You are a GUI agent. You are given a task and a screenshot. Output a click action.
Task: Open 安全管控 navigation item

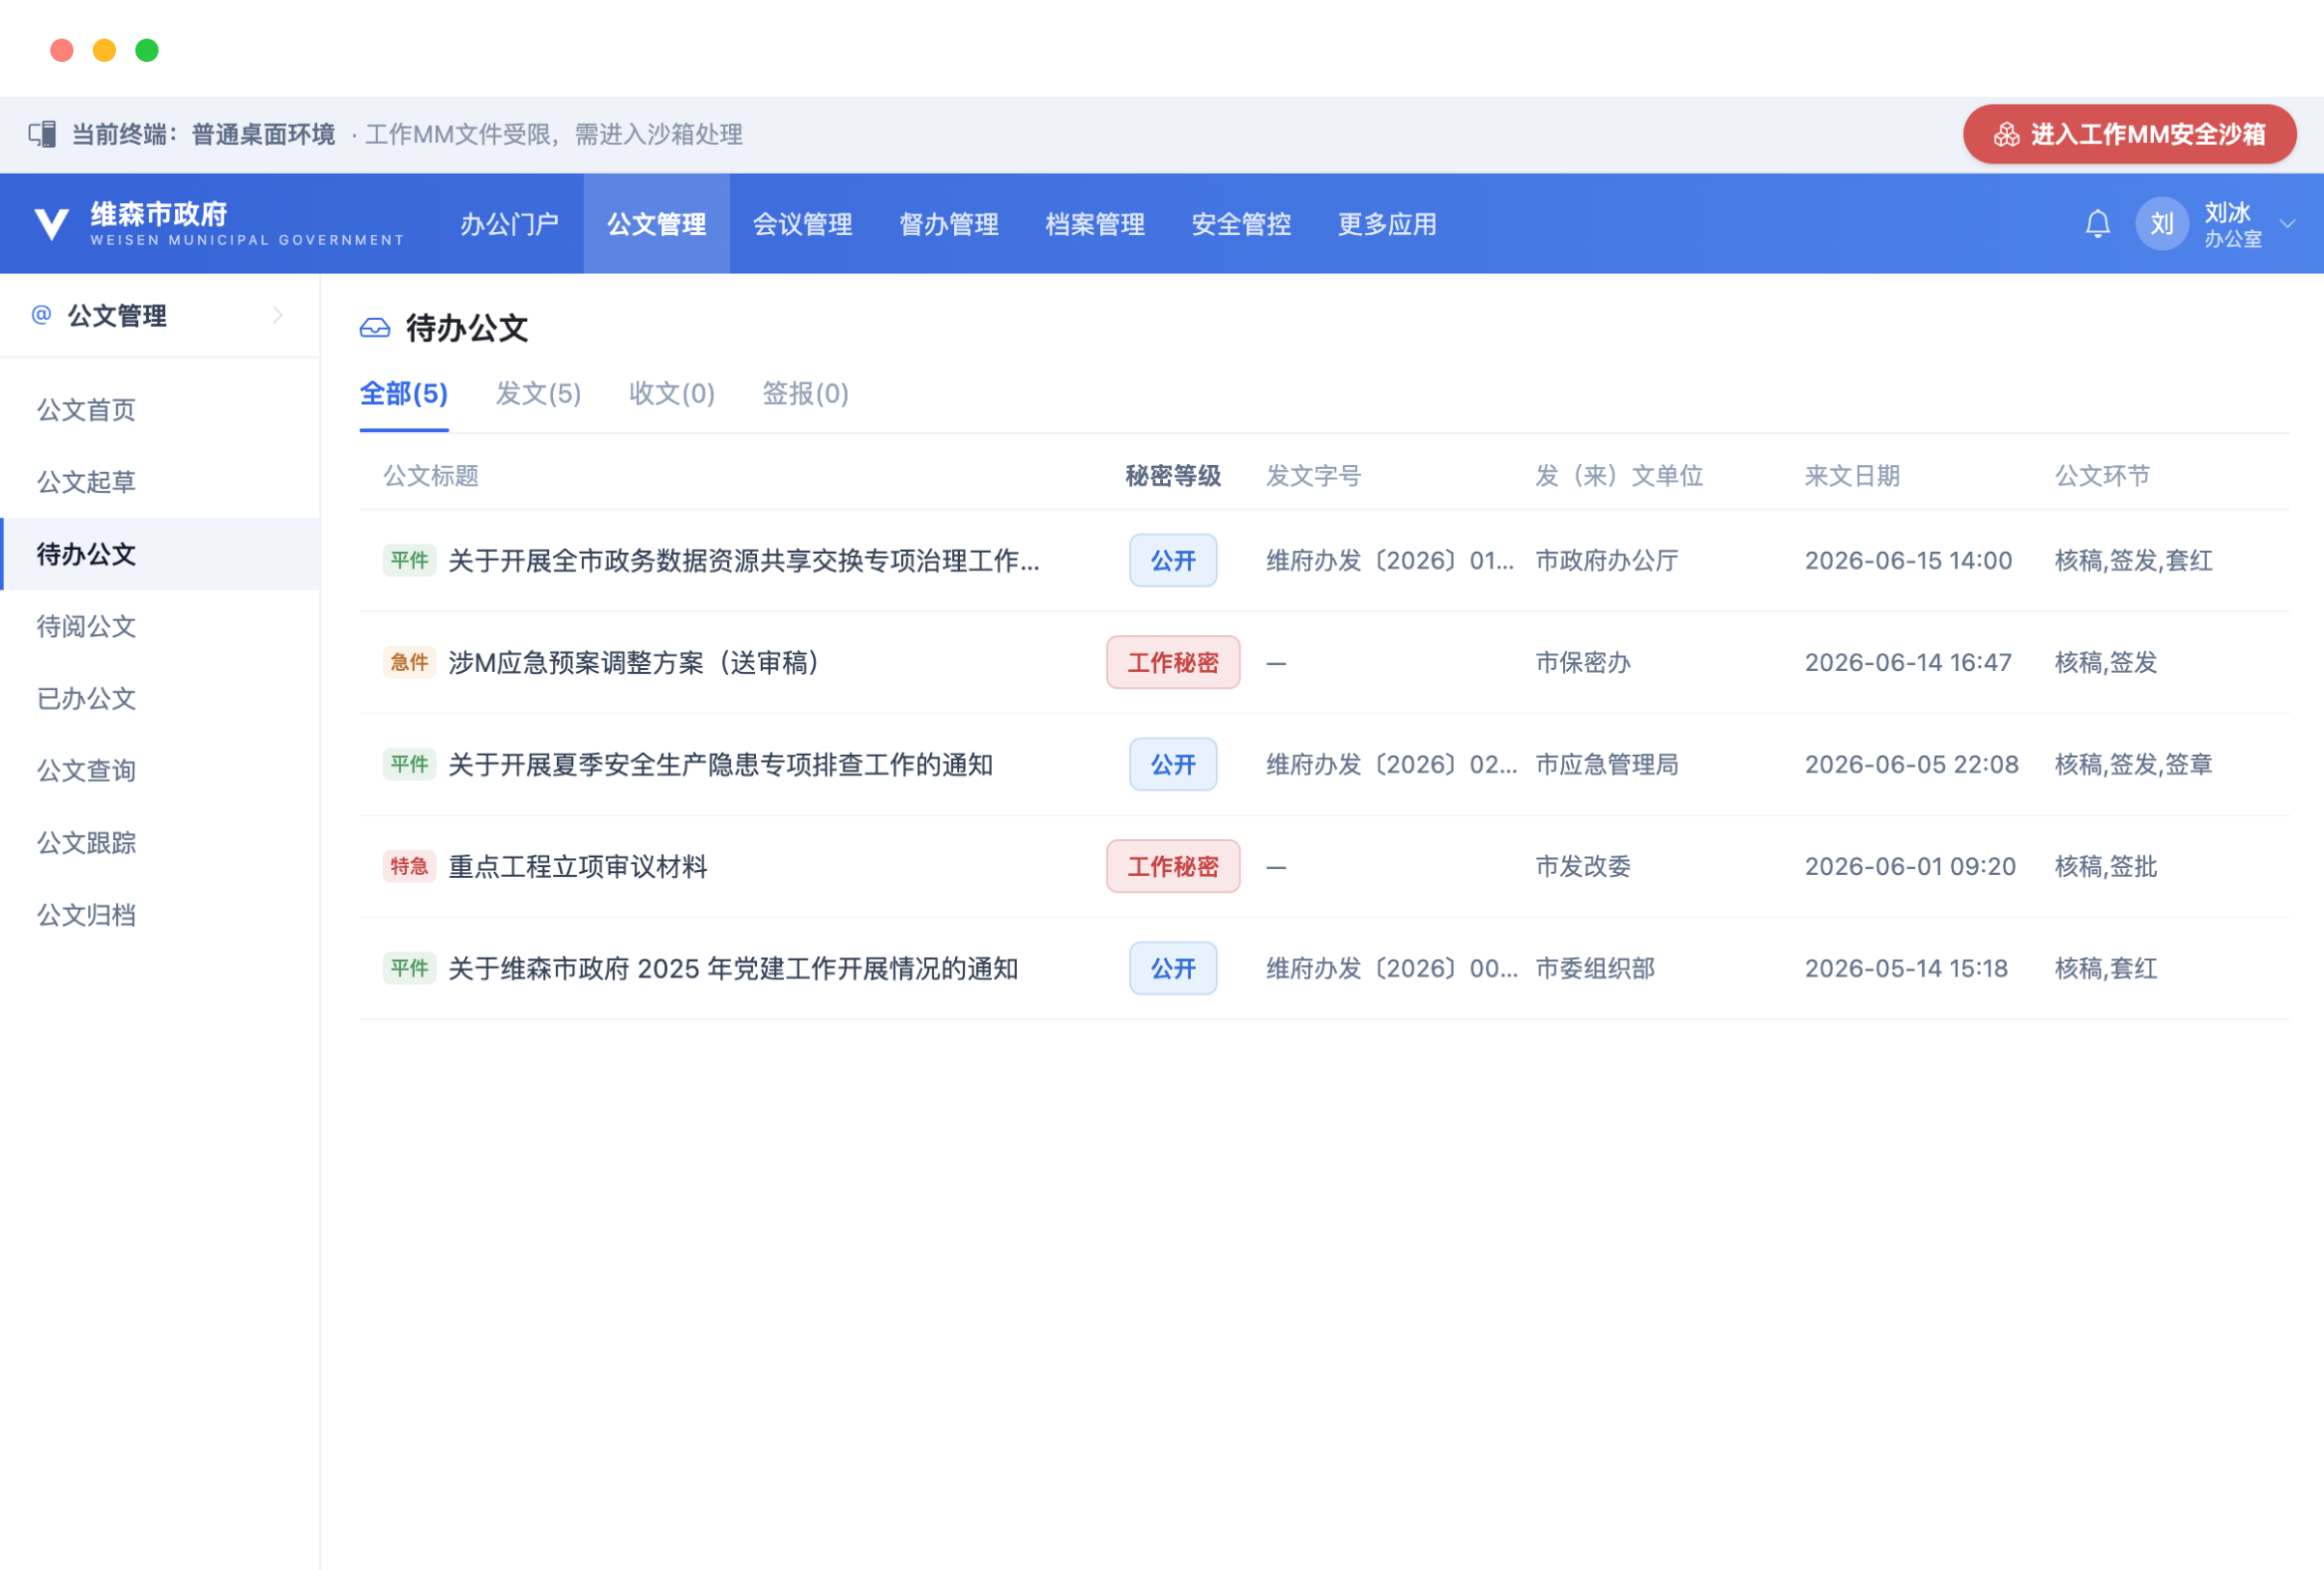(1241, 224)
